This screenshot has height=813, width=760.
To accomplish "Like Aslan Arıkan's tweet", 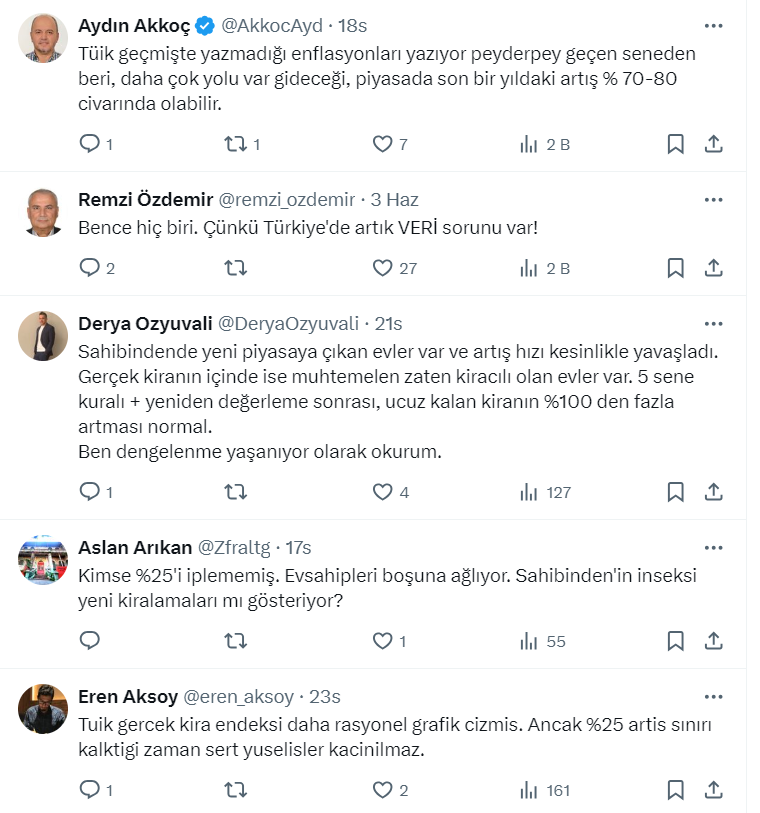I will tap(382, 640).
